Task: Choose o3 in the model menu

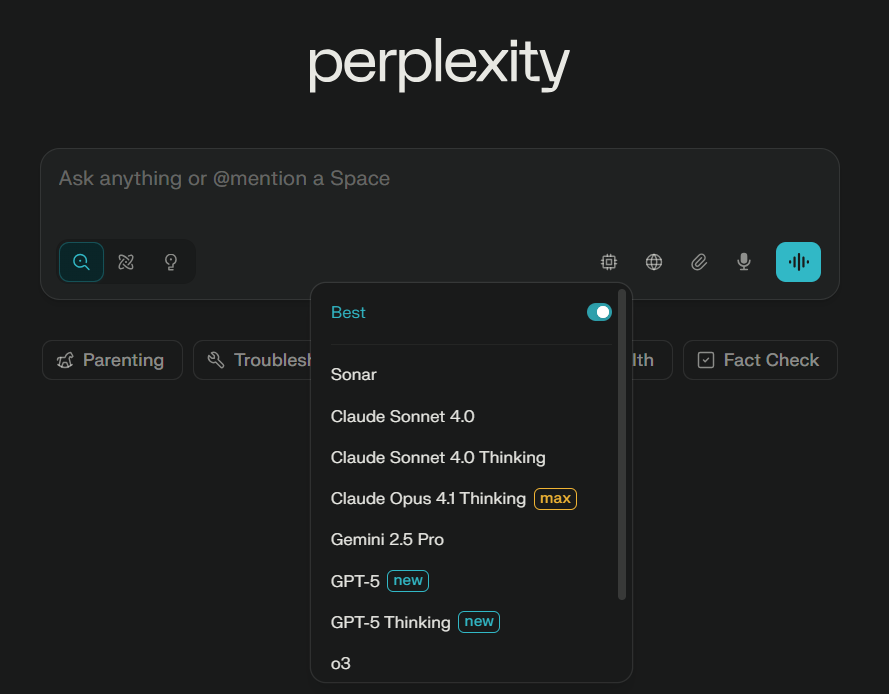Action: point(340,663)
